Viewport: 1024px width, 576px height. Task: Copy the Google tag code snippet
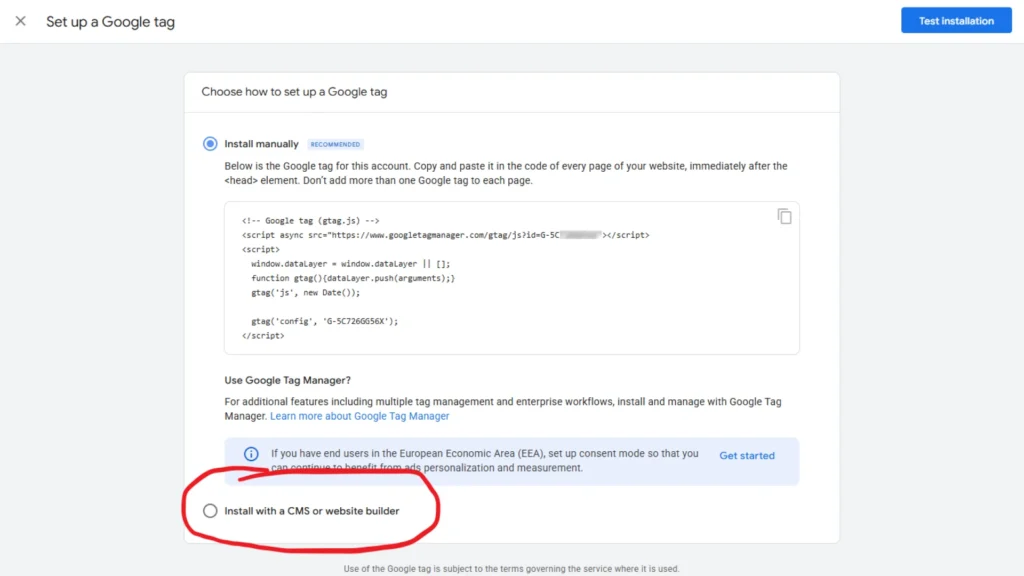click(x=785, y=216)
